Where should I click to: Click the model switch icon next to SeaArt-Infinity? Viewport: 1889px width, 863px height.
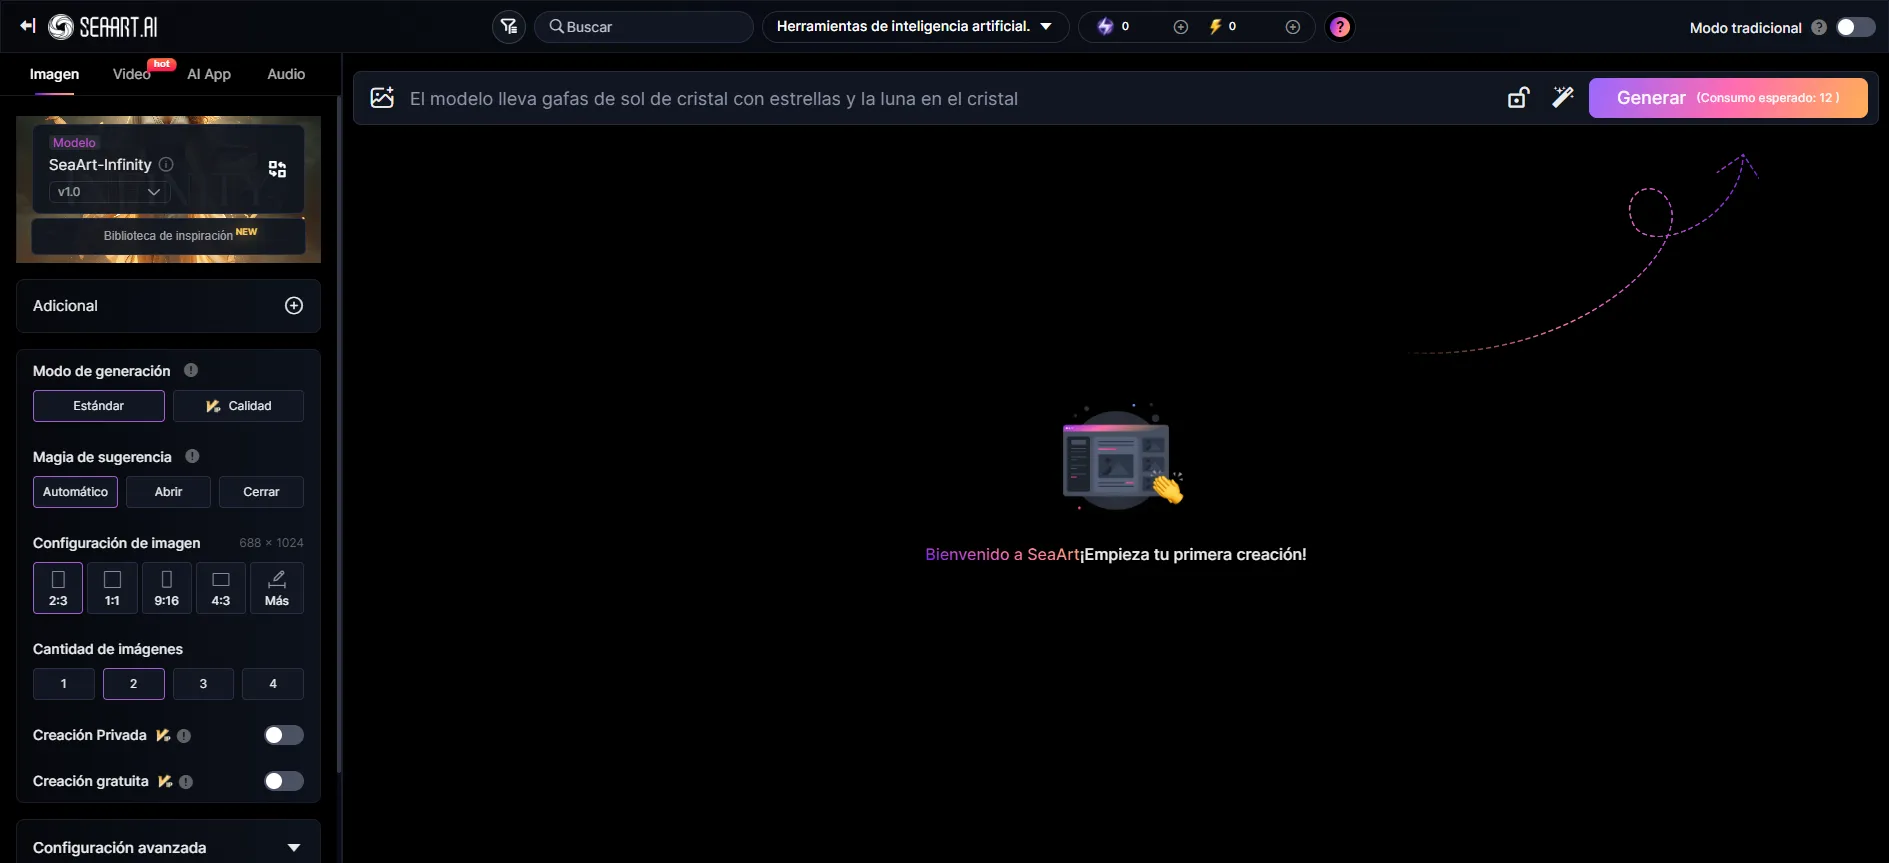[277, 169]
